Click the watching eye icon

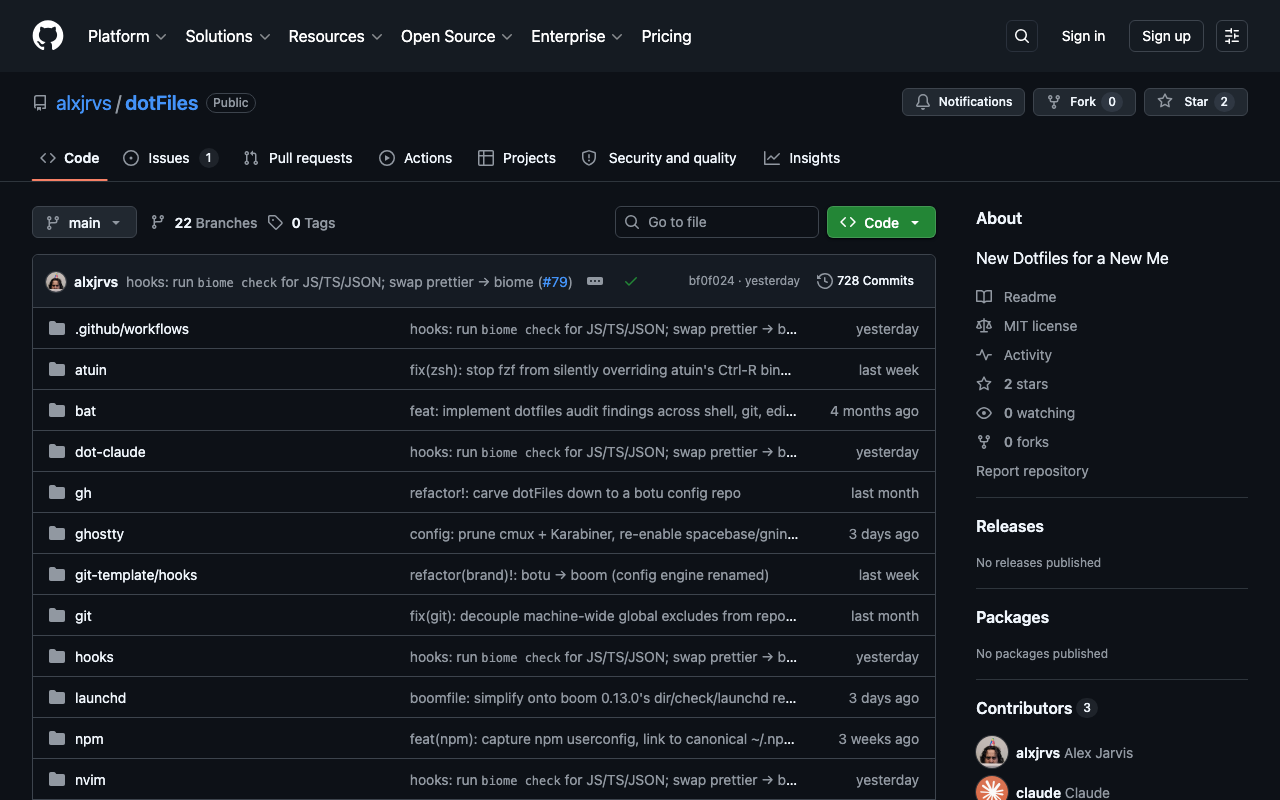pyautogui.click(x=984, y=413)
